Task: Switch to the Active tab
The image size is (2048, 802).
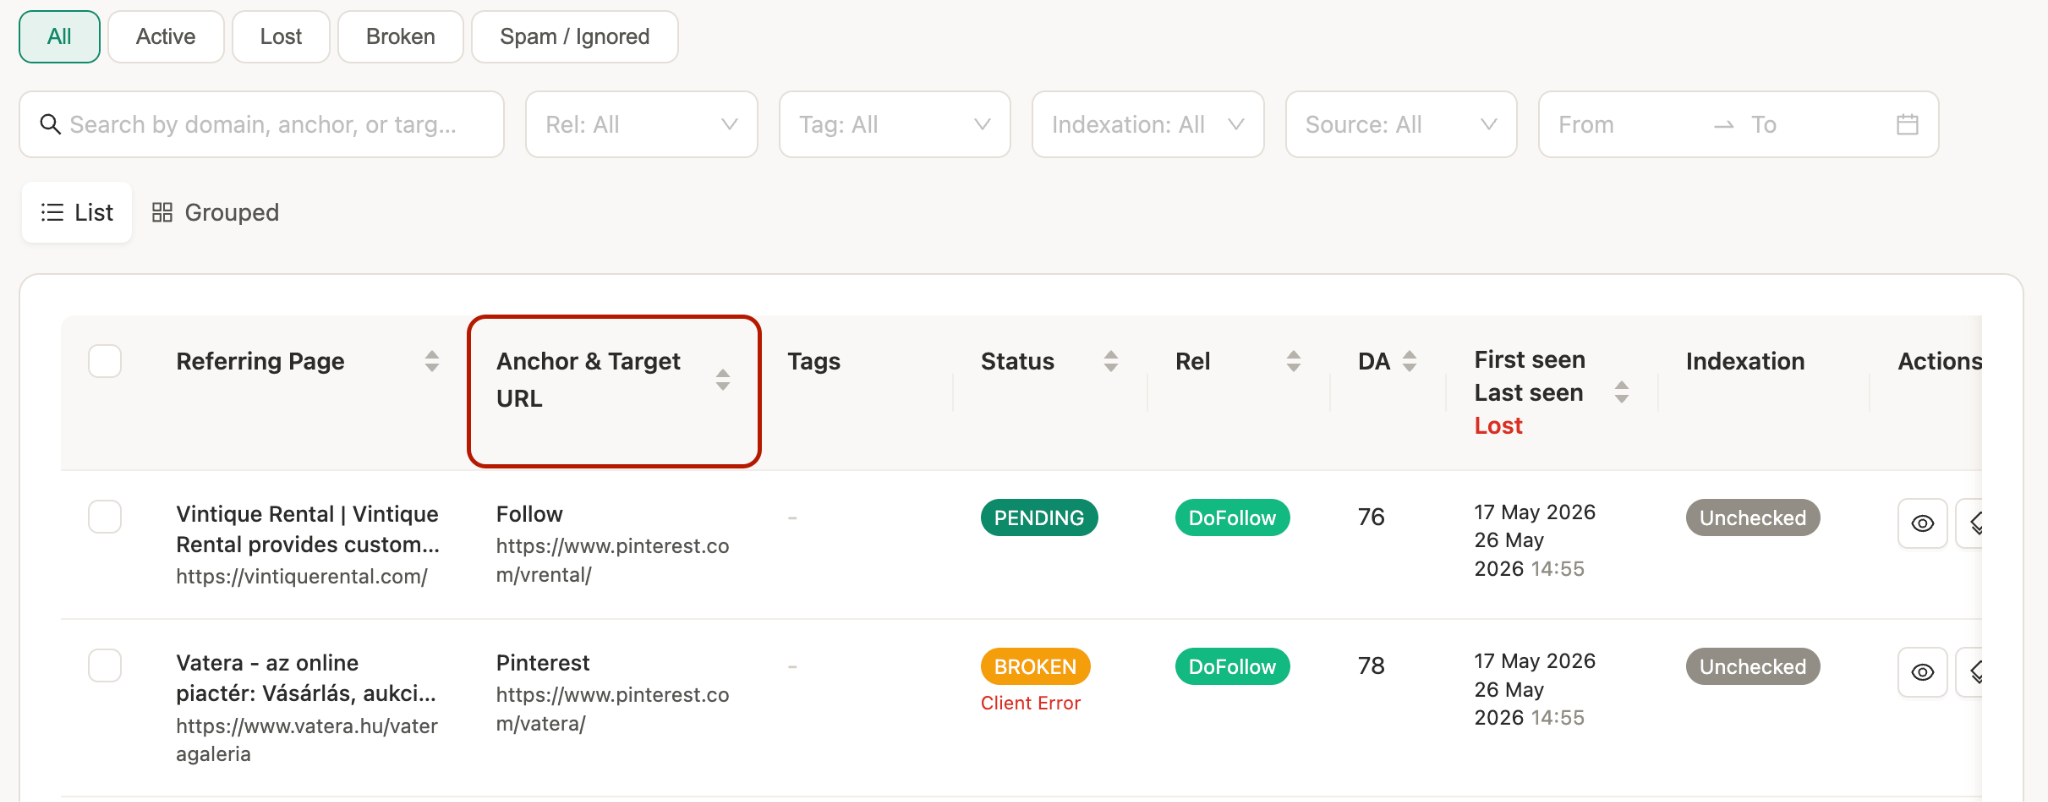Action: coord(165,37)
